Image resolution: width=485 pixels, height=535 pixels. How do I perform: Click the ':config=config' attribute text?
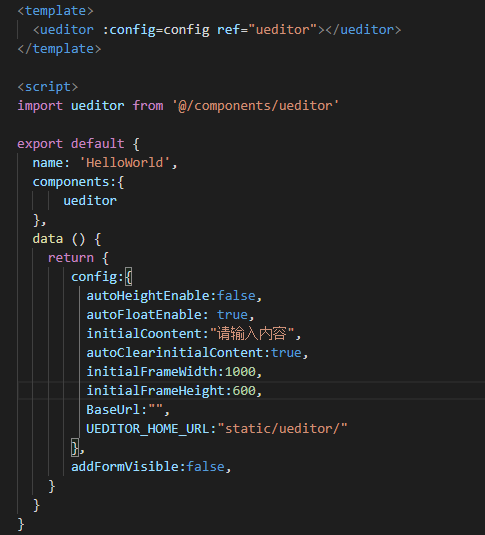tap(156, 30)
